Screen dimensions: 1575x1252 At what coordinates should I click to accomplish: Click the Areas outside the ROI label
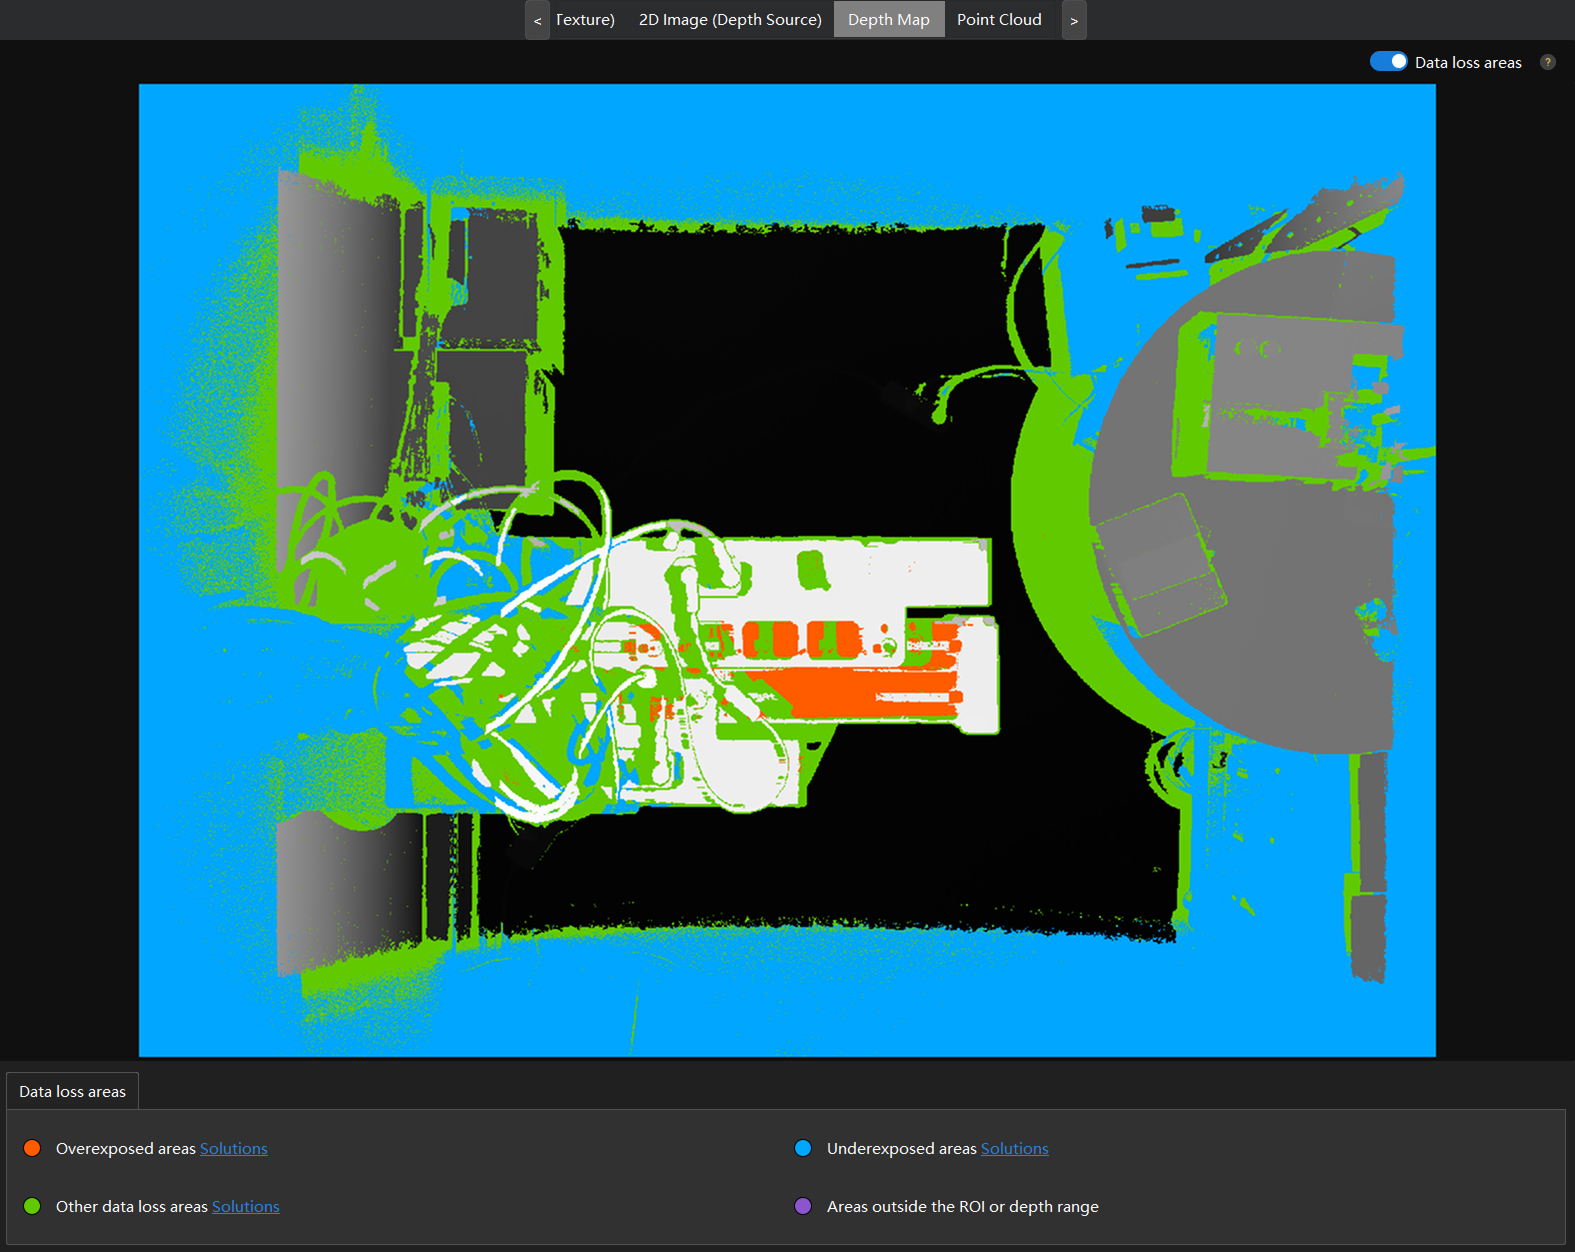(962, 1206)
